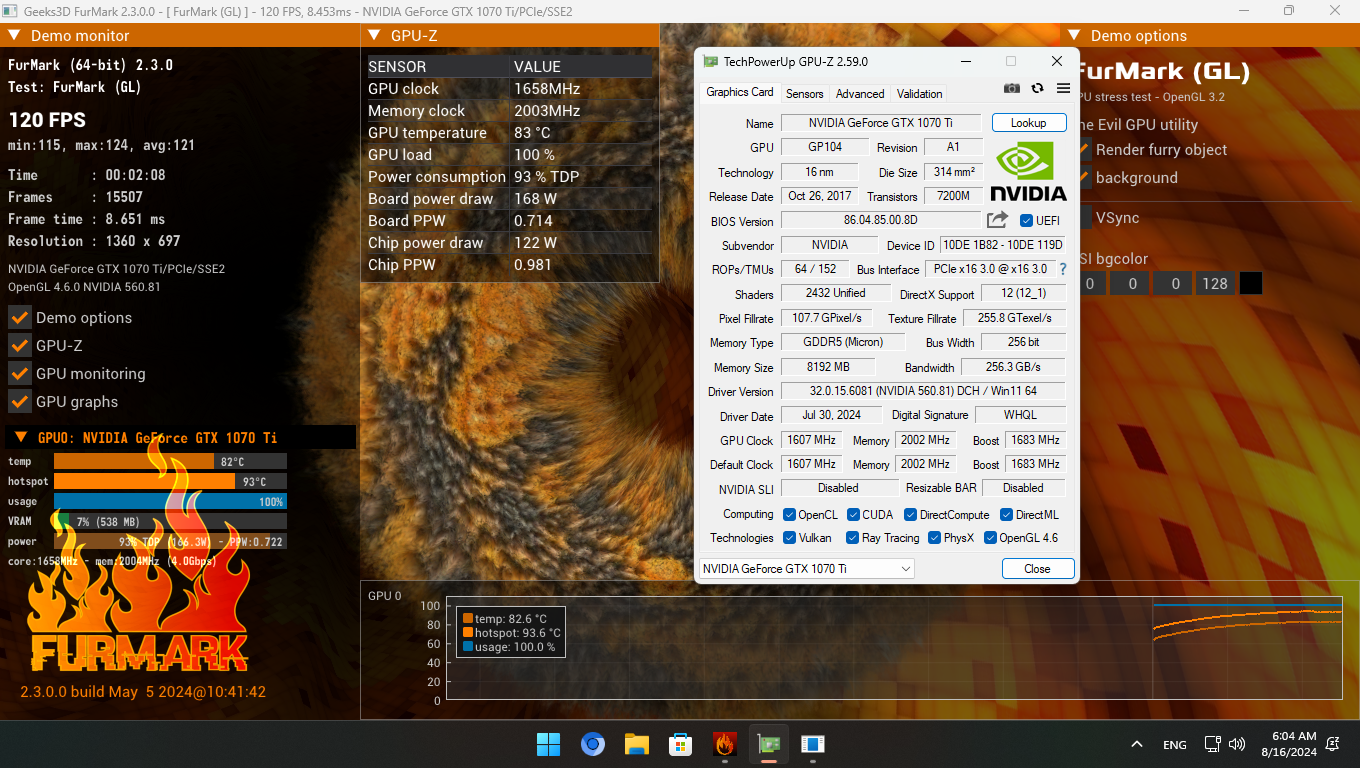The height and width of the screenshot is (768, 1360).
Task: Collapse the Demo monitor panel
Action: [14, 36]
